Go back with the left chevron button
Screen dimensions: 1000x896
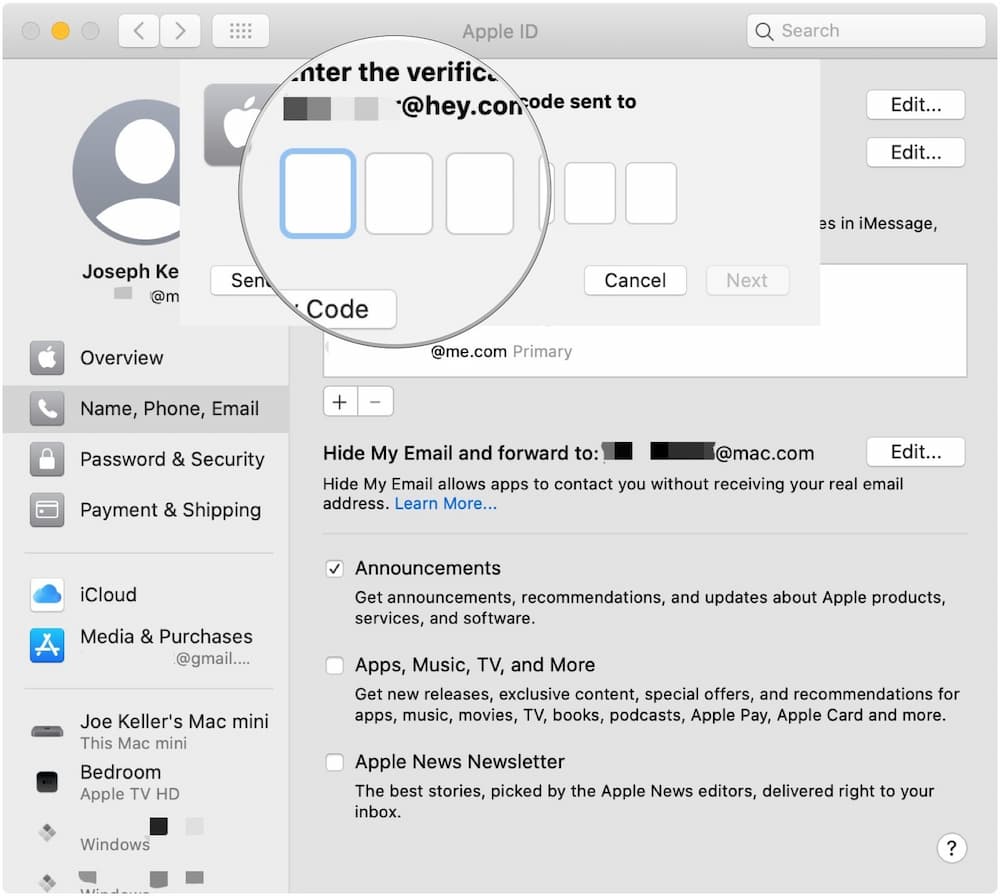coord(139,31)
